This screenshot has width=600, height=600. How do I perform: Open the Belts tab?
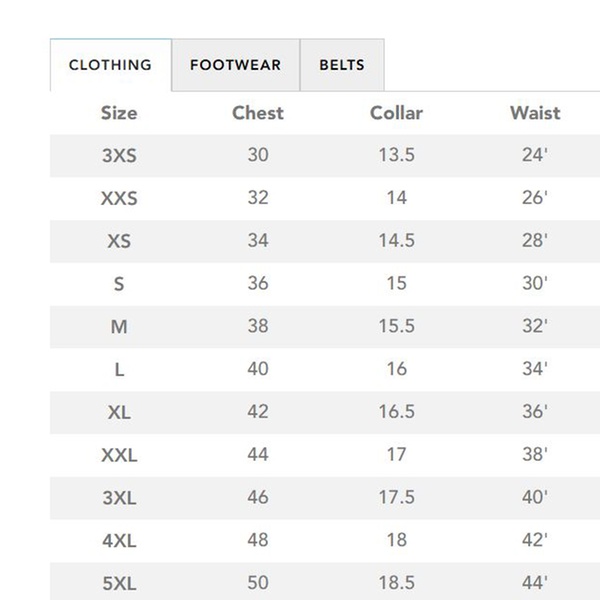coord(341,65)
